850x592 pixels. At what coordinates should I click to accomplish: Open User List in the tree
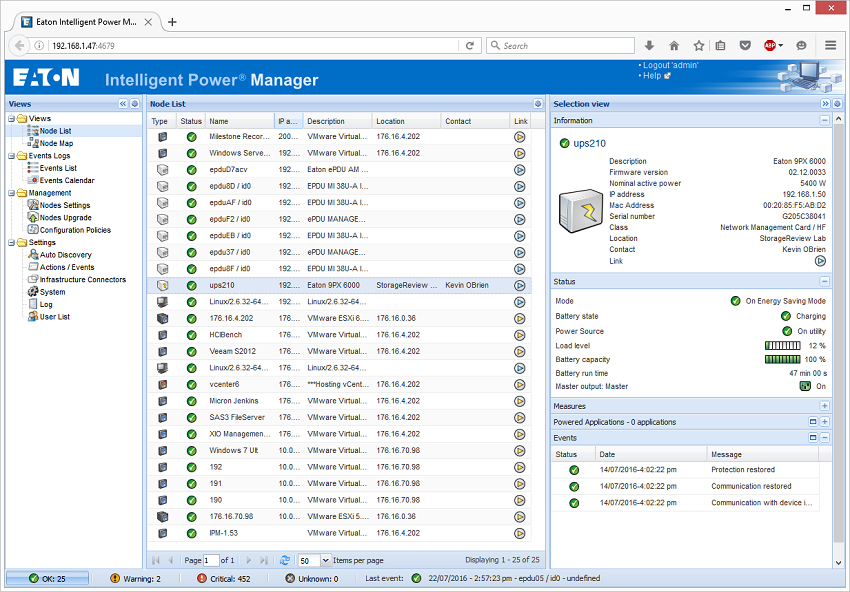(x=55, y=317)
